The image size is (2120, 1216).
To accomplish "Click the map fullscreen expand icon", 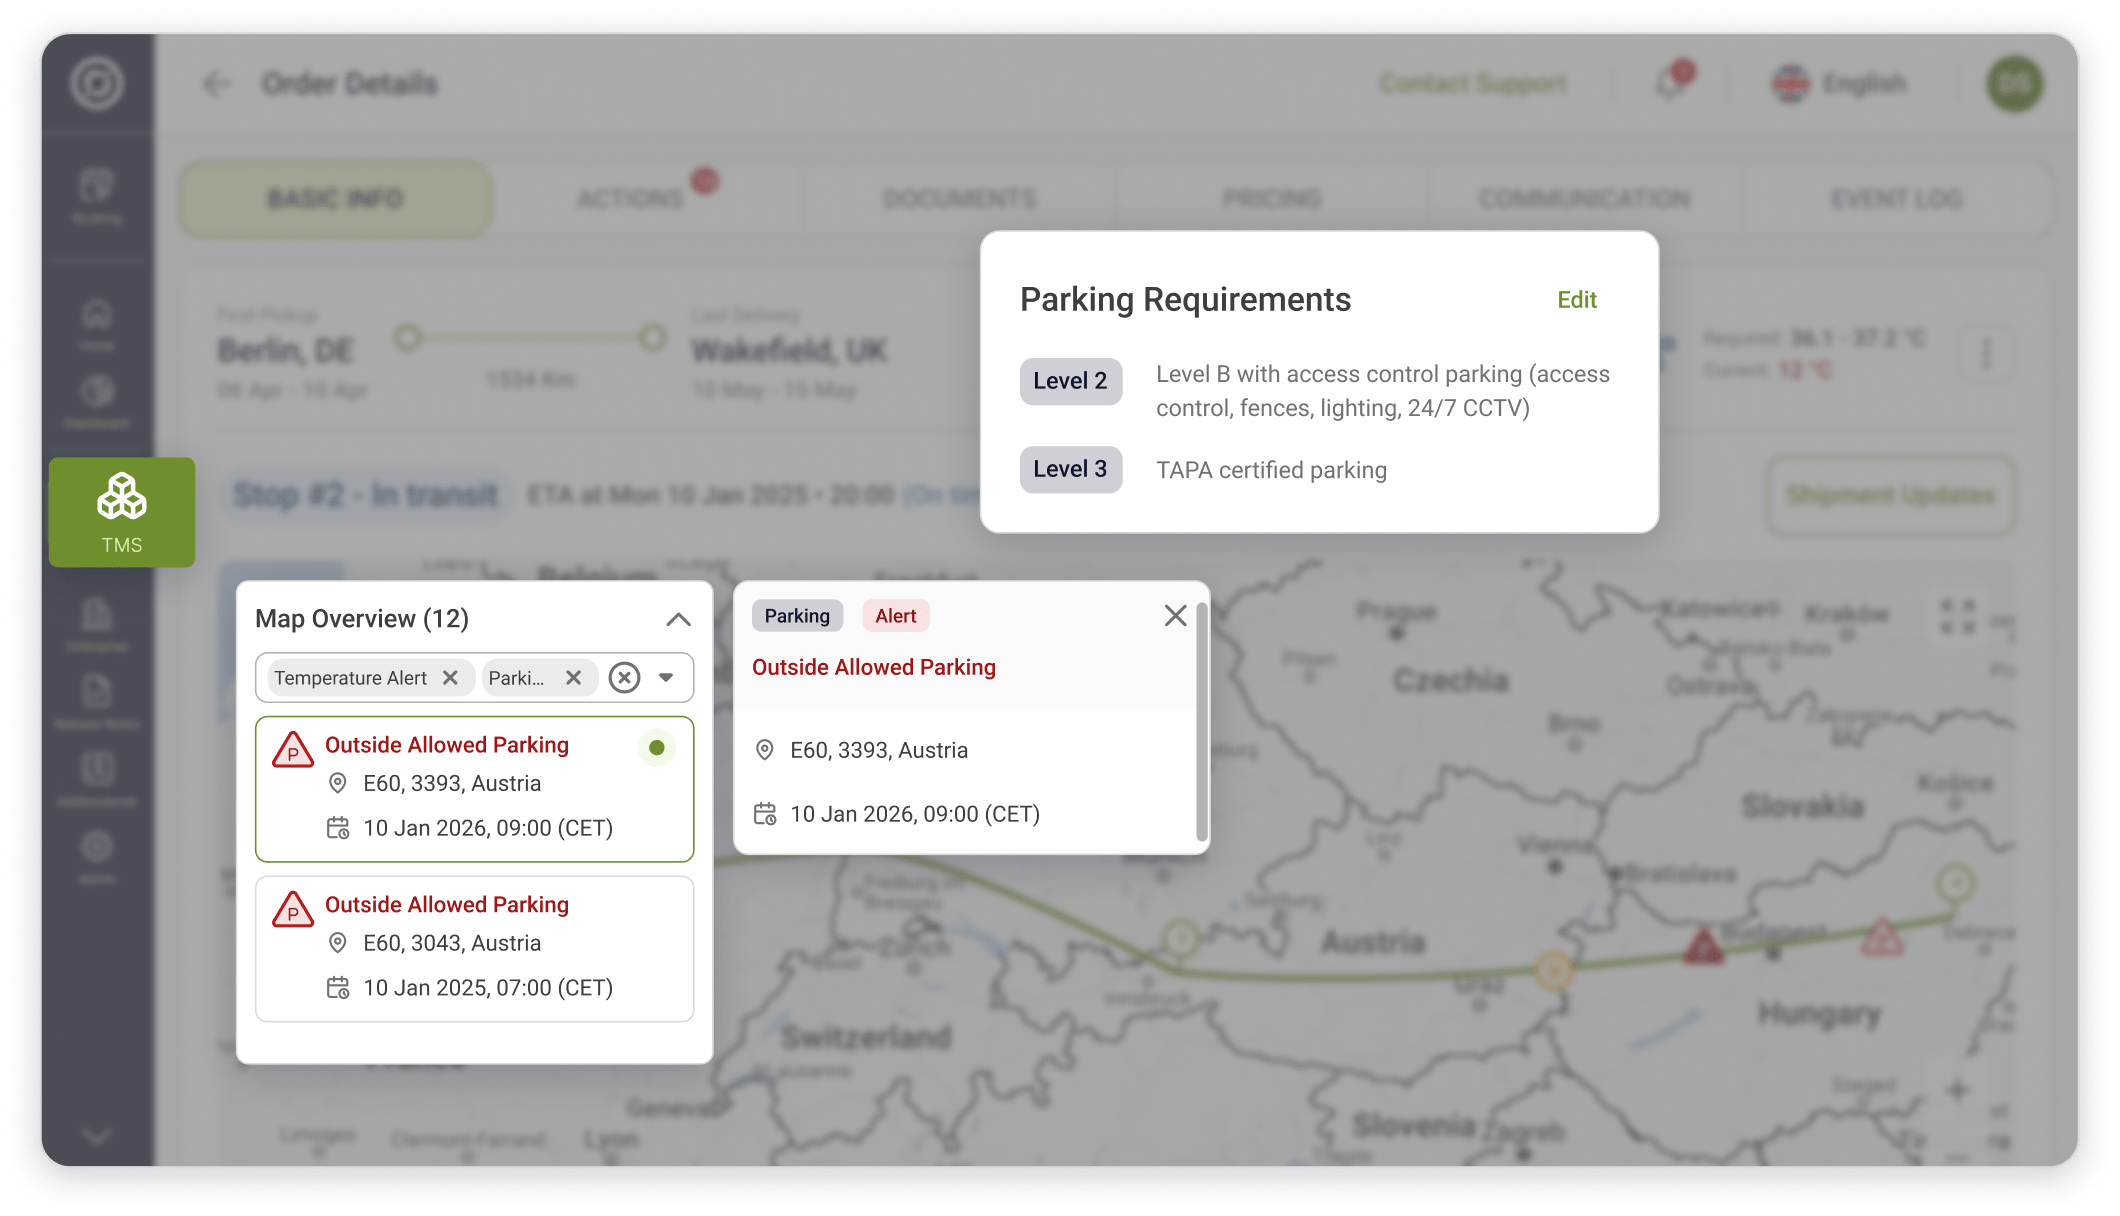I will 1957,617.
